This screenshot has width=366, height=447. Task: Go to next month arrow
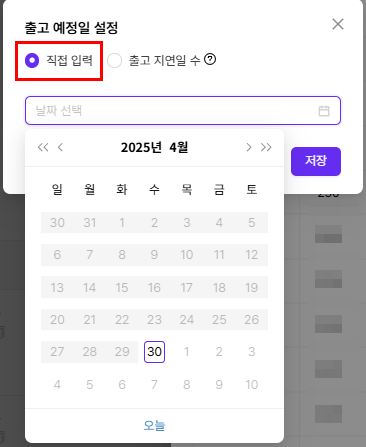point(249,147)
